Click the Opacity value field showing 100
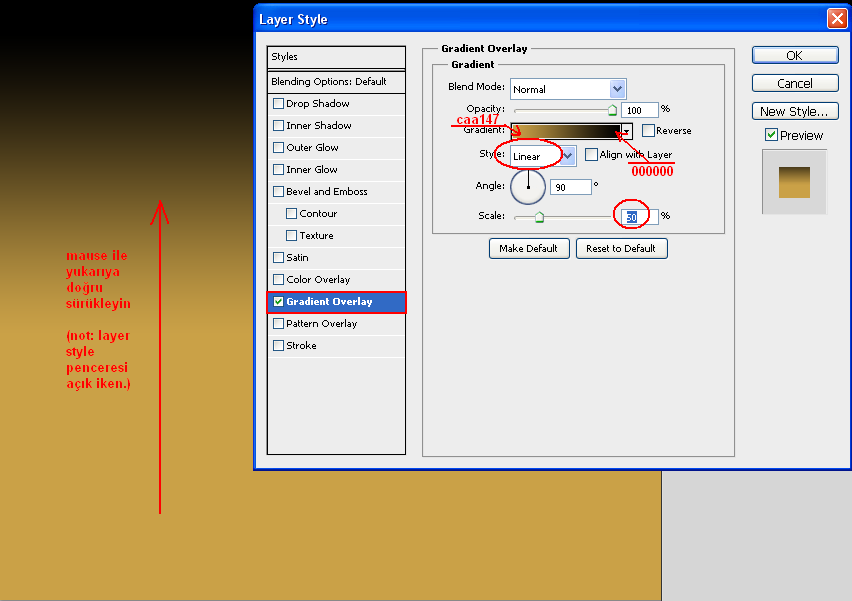852x601 pixels. (640, 110)
